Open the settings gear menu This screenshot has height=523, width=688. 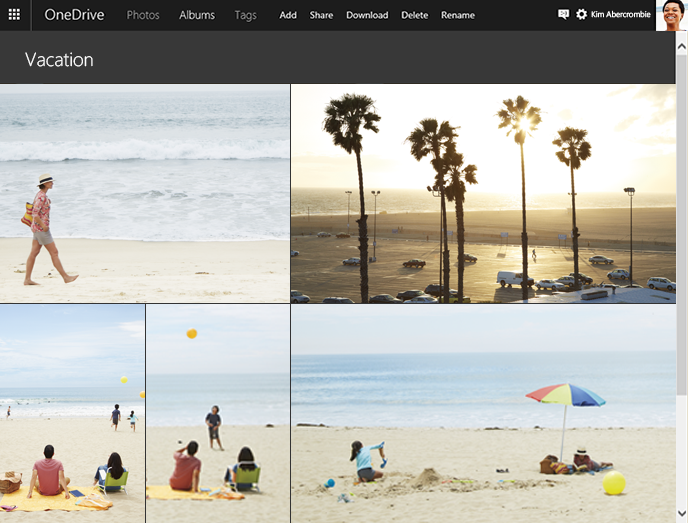(581, 15)
